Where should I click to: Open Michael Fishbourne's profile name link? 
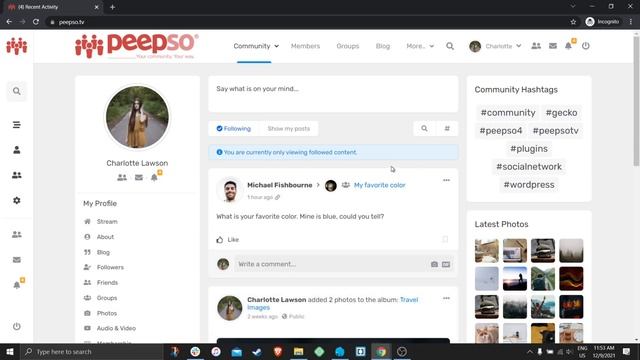coord(280,185)
